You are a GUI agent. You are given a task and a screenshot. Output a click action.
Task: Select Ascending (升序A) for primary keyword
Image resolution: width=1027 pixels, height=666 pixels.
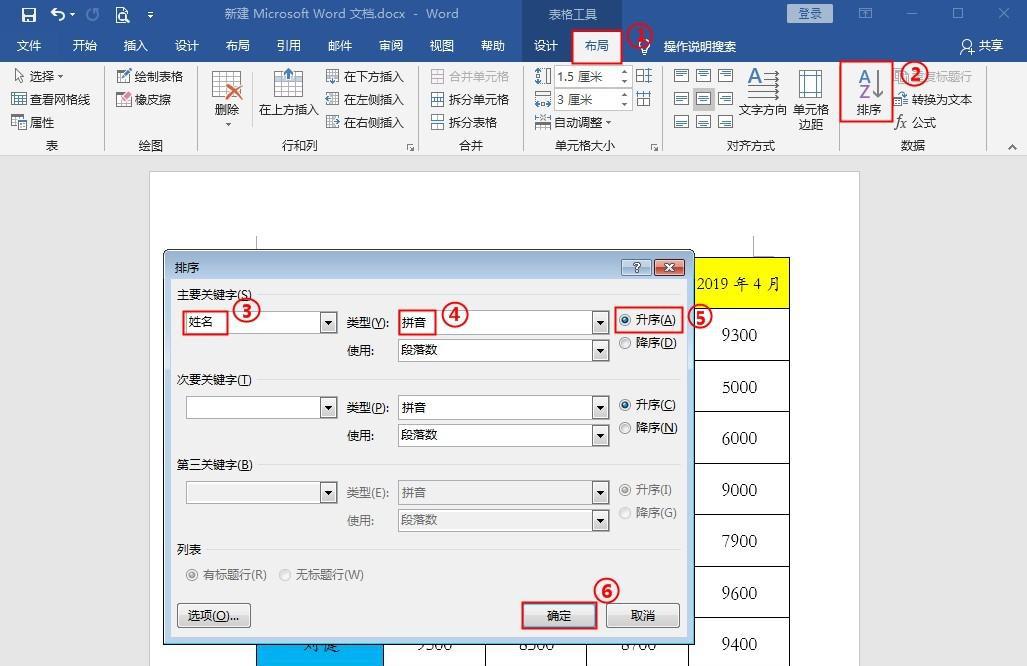tap(647, 320)
